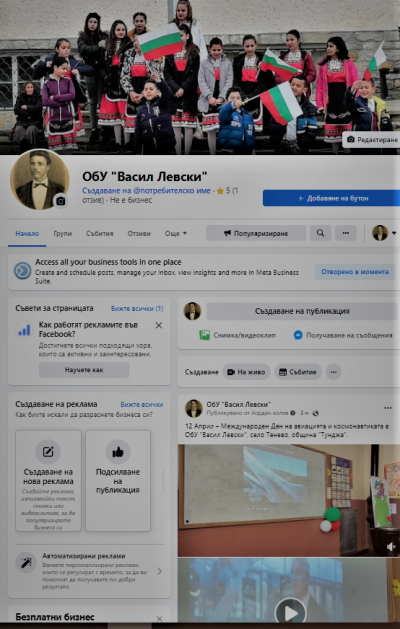400x629 pixels.
Task: Open the Събития tab
Action: [99, 233]
